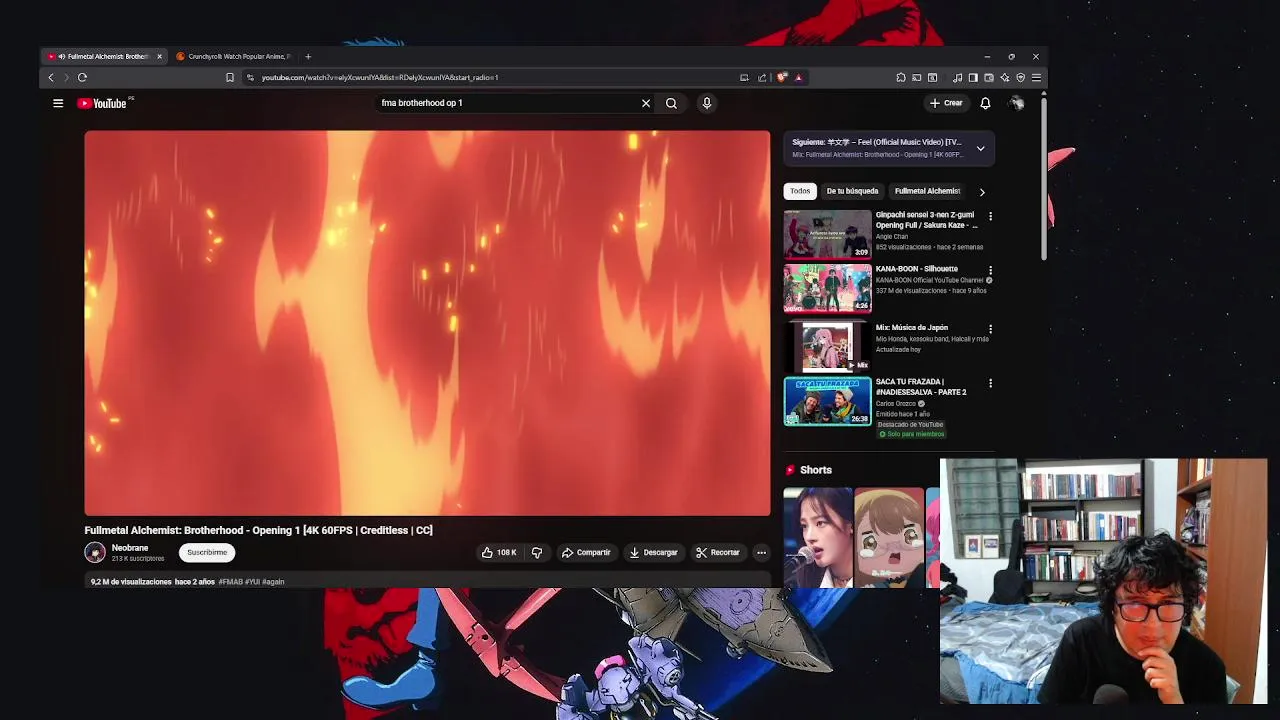Screen dimensions: 1280x720
Task: Select the De tu búsqueda chip
Action: [x=852, y=191]
